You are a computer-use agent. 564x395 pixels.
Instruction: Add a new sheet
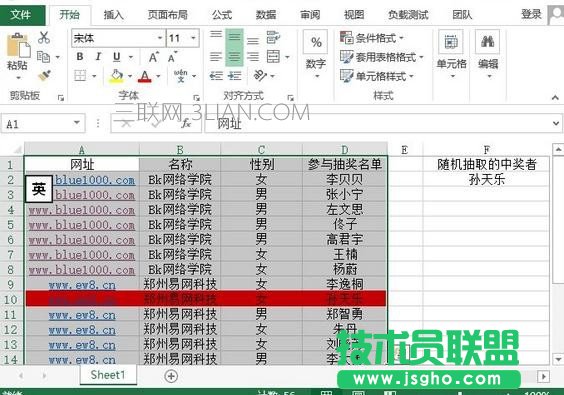pyautogui.click(x=171, y=376)
